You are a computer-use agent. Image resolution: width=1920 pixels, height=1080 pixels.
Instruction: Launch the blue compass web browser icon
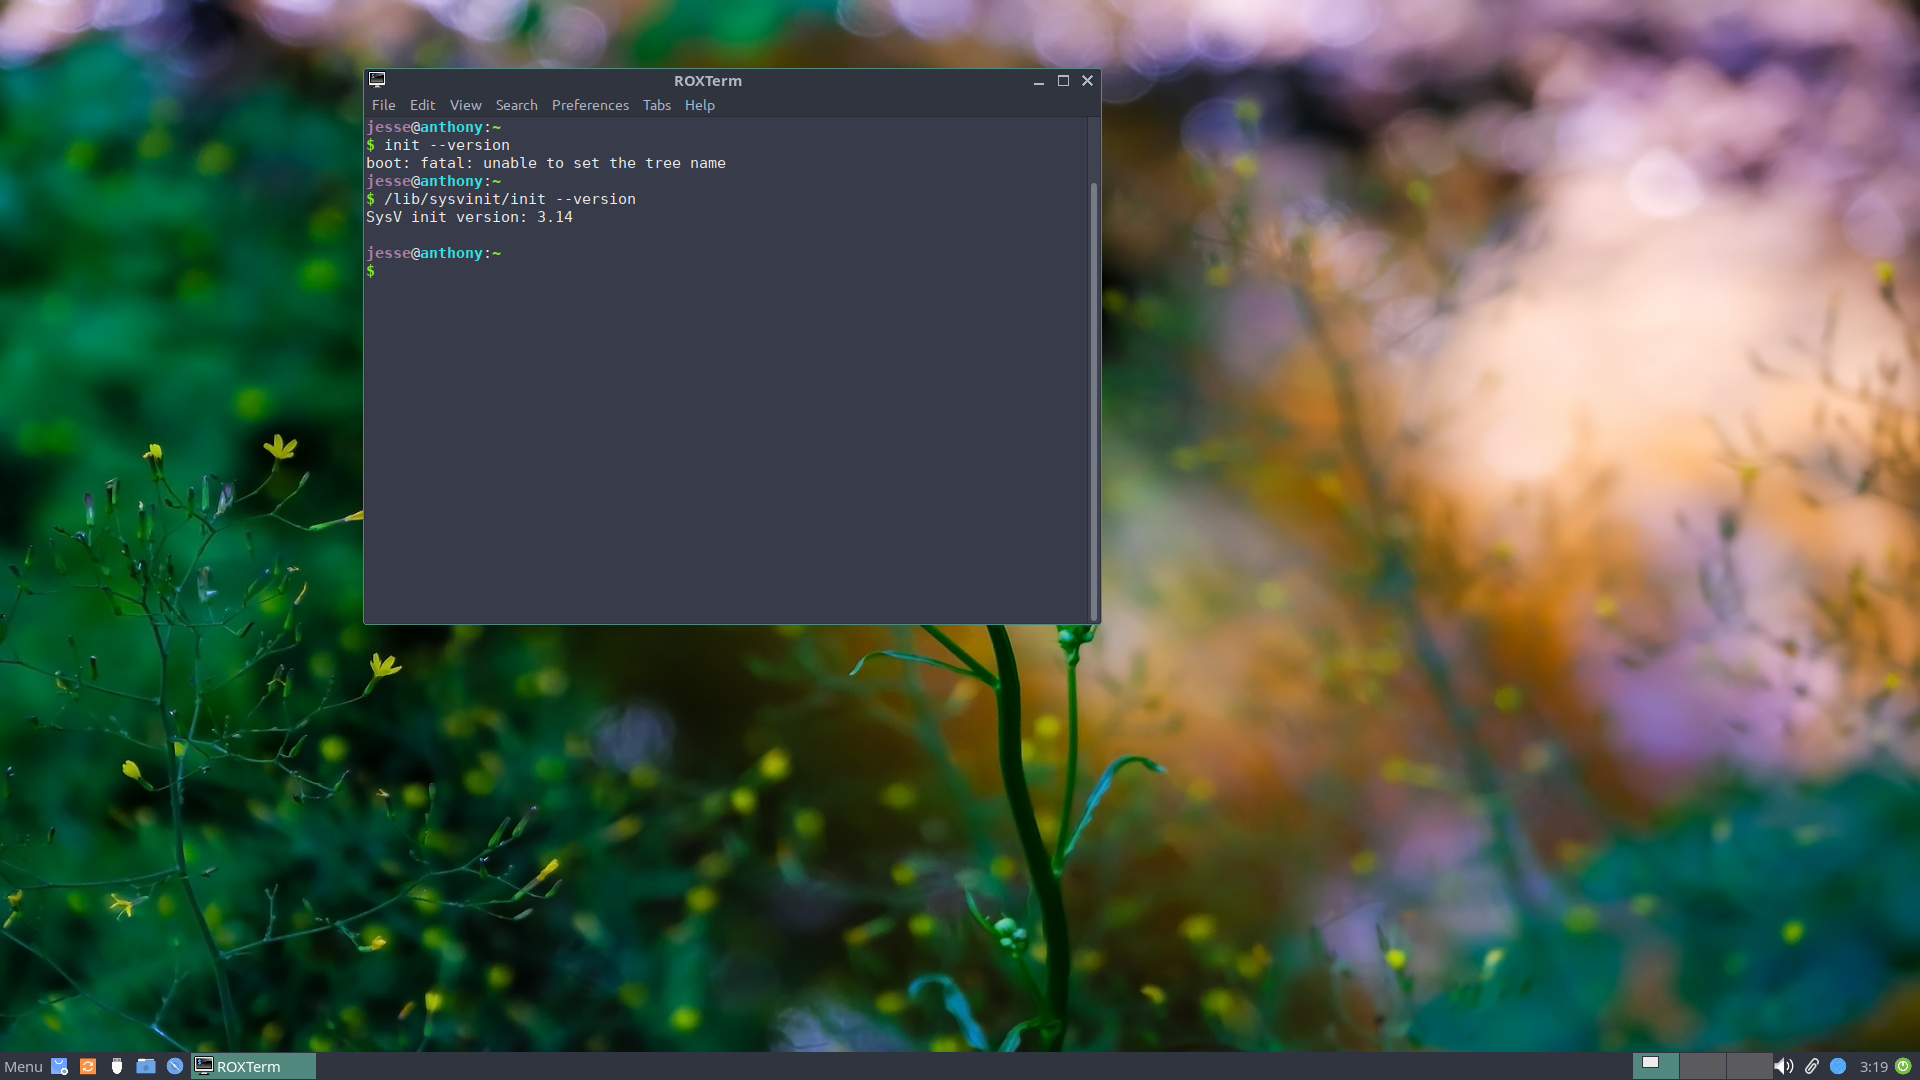175,1066
